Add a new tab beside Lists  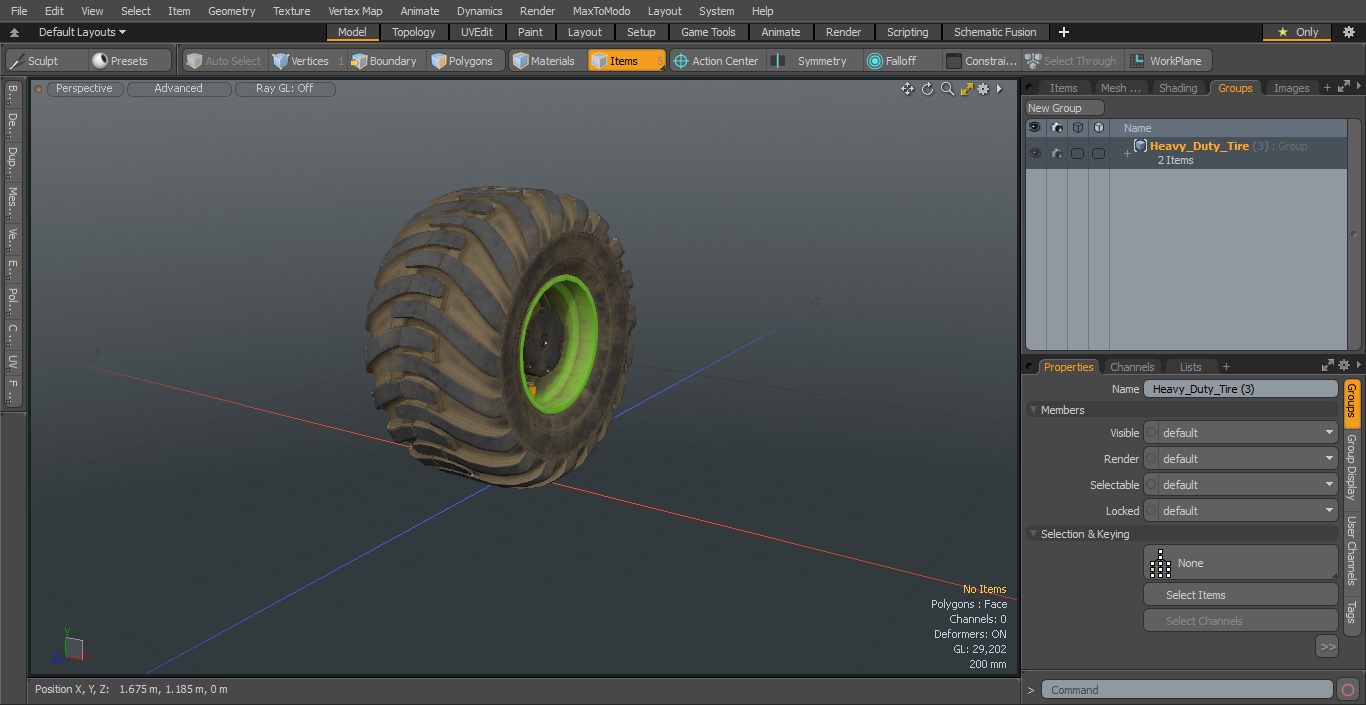click(x=1226, y=367)
